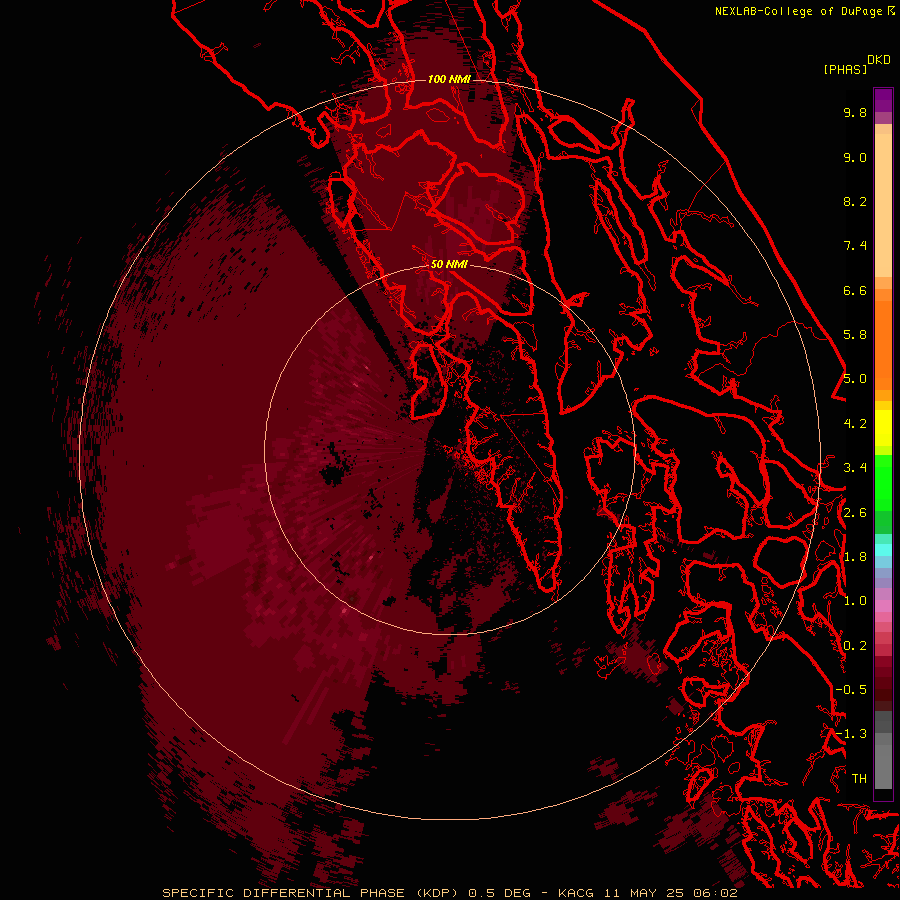Click the TH threshold label on the scale
This screenshot has width=900, height=900.
pos(859,779)
